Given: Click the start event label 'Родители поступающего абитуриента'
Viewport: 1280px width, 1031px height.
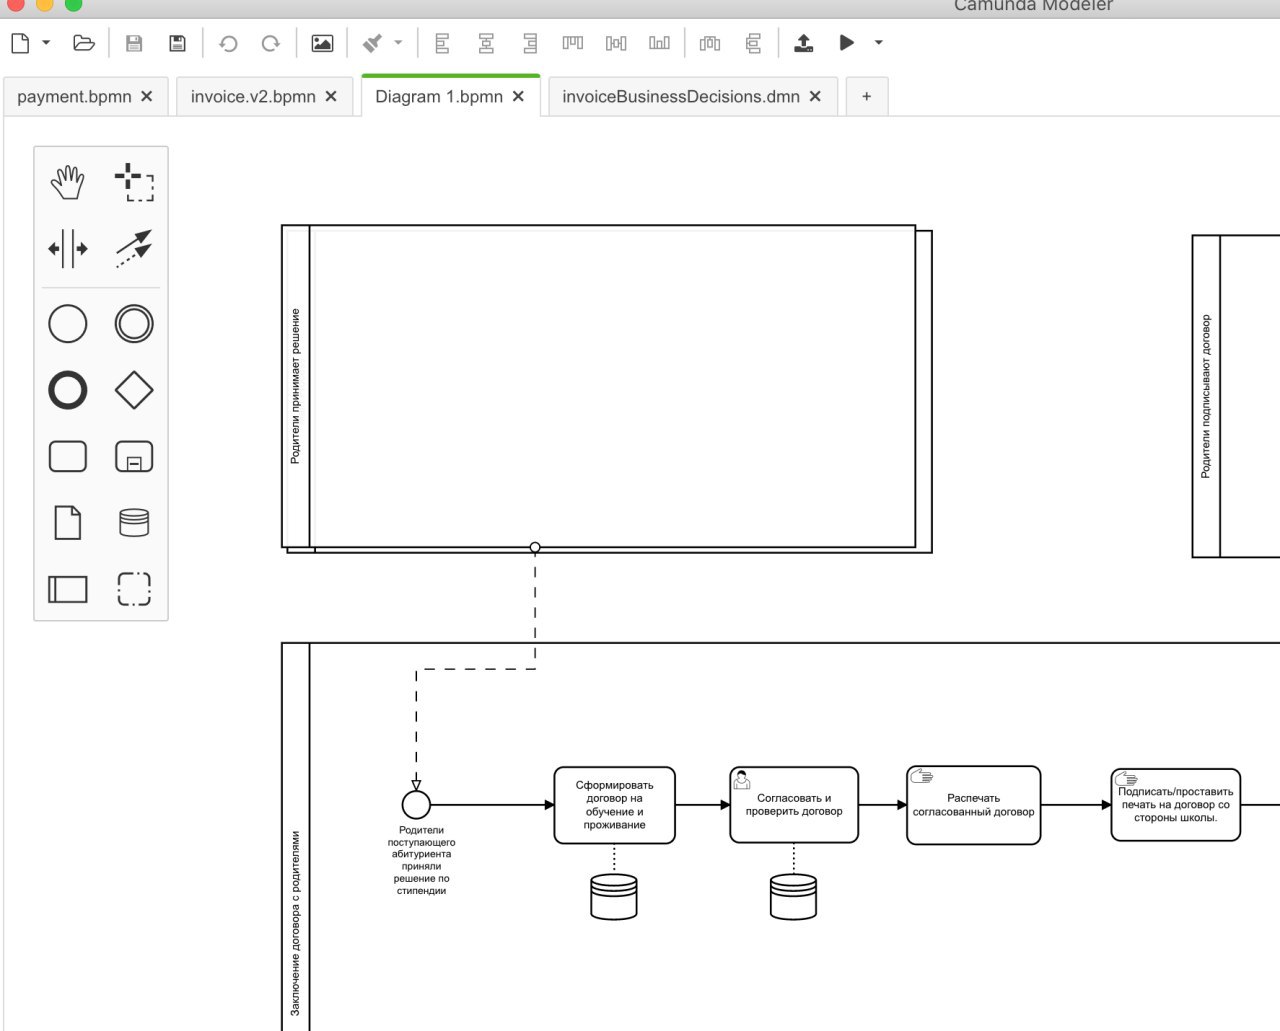Looking at the screenshot, I should tap(421, 860).
